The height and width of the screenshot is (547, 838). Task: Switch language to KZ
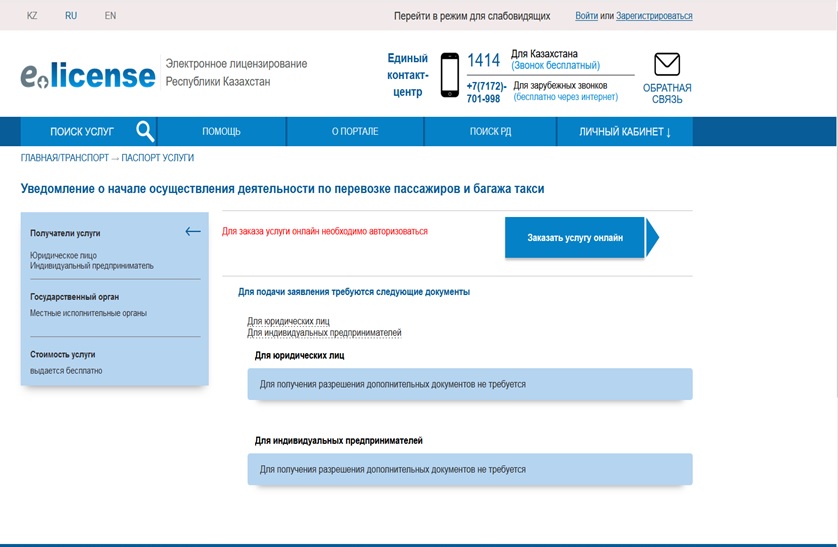coord(32,15)
